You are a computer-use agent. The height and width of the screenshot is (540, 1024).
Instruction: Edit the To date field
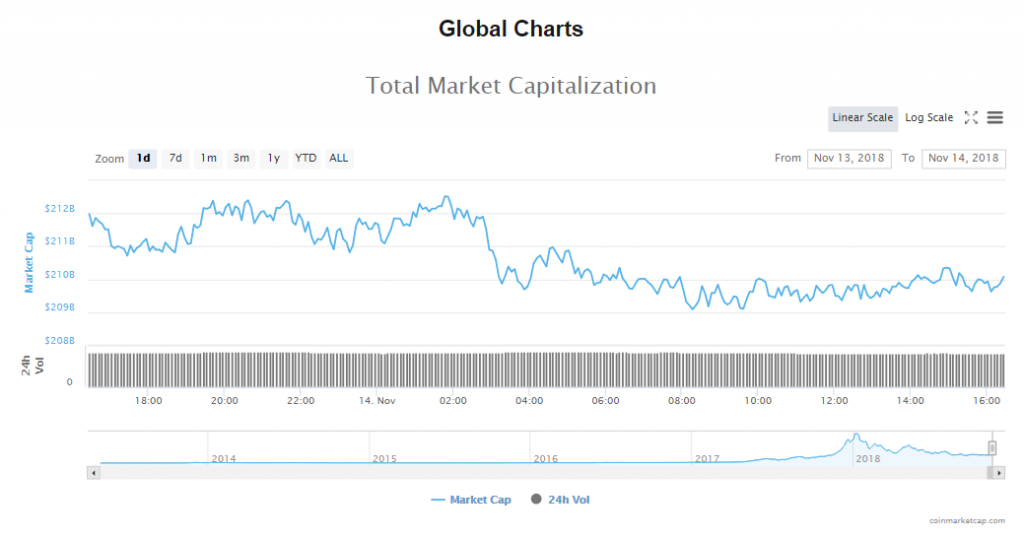[963, 158]
